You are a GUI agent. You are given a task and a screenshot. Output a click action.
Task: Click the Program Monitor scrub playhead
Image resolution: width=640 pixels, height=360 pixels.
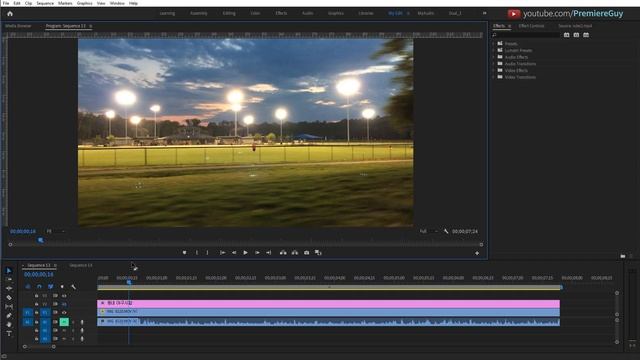coord(40,240)
